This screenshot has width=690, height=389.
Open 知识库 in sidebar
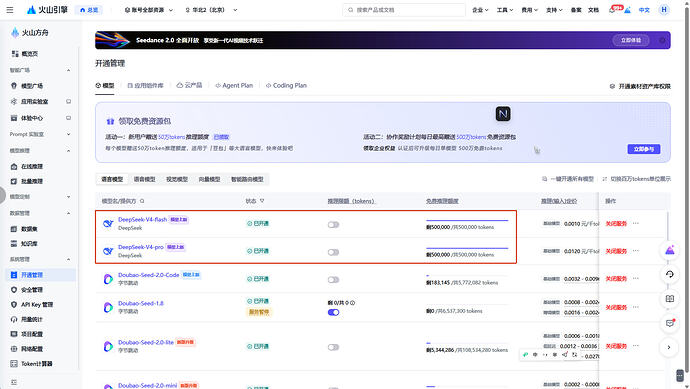coord(24,243)
